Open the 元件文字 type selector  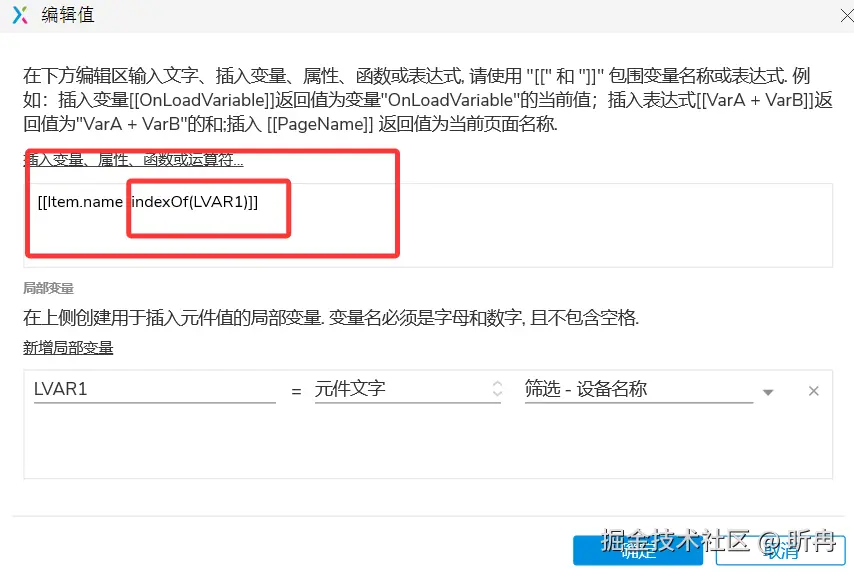[407, 389]
